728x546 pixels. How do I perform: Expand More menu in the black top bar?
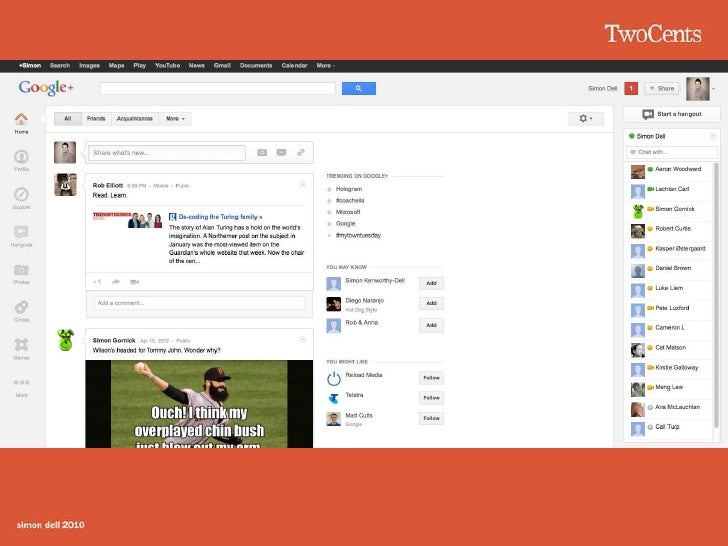pos(325,65)
